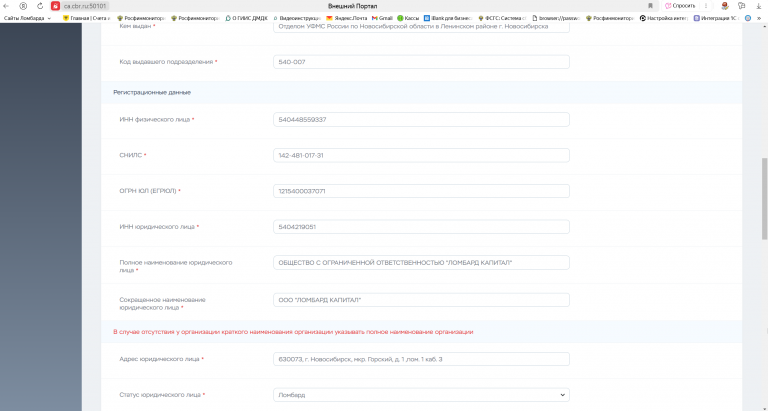This screenshot has width=768, height=411.
Task: Open the browser://passwords bookmark
Action: 556,18
